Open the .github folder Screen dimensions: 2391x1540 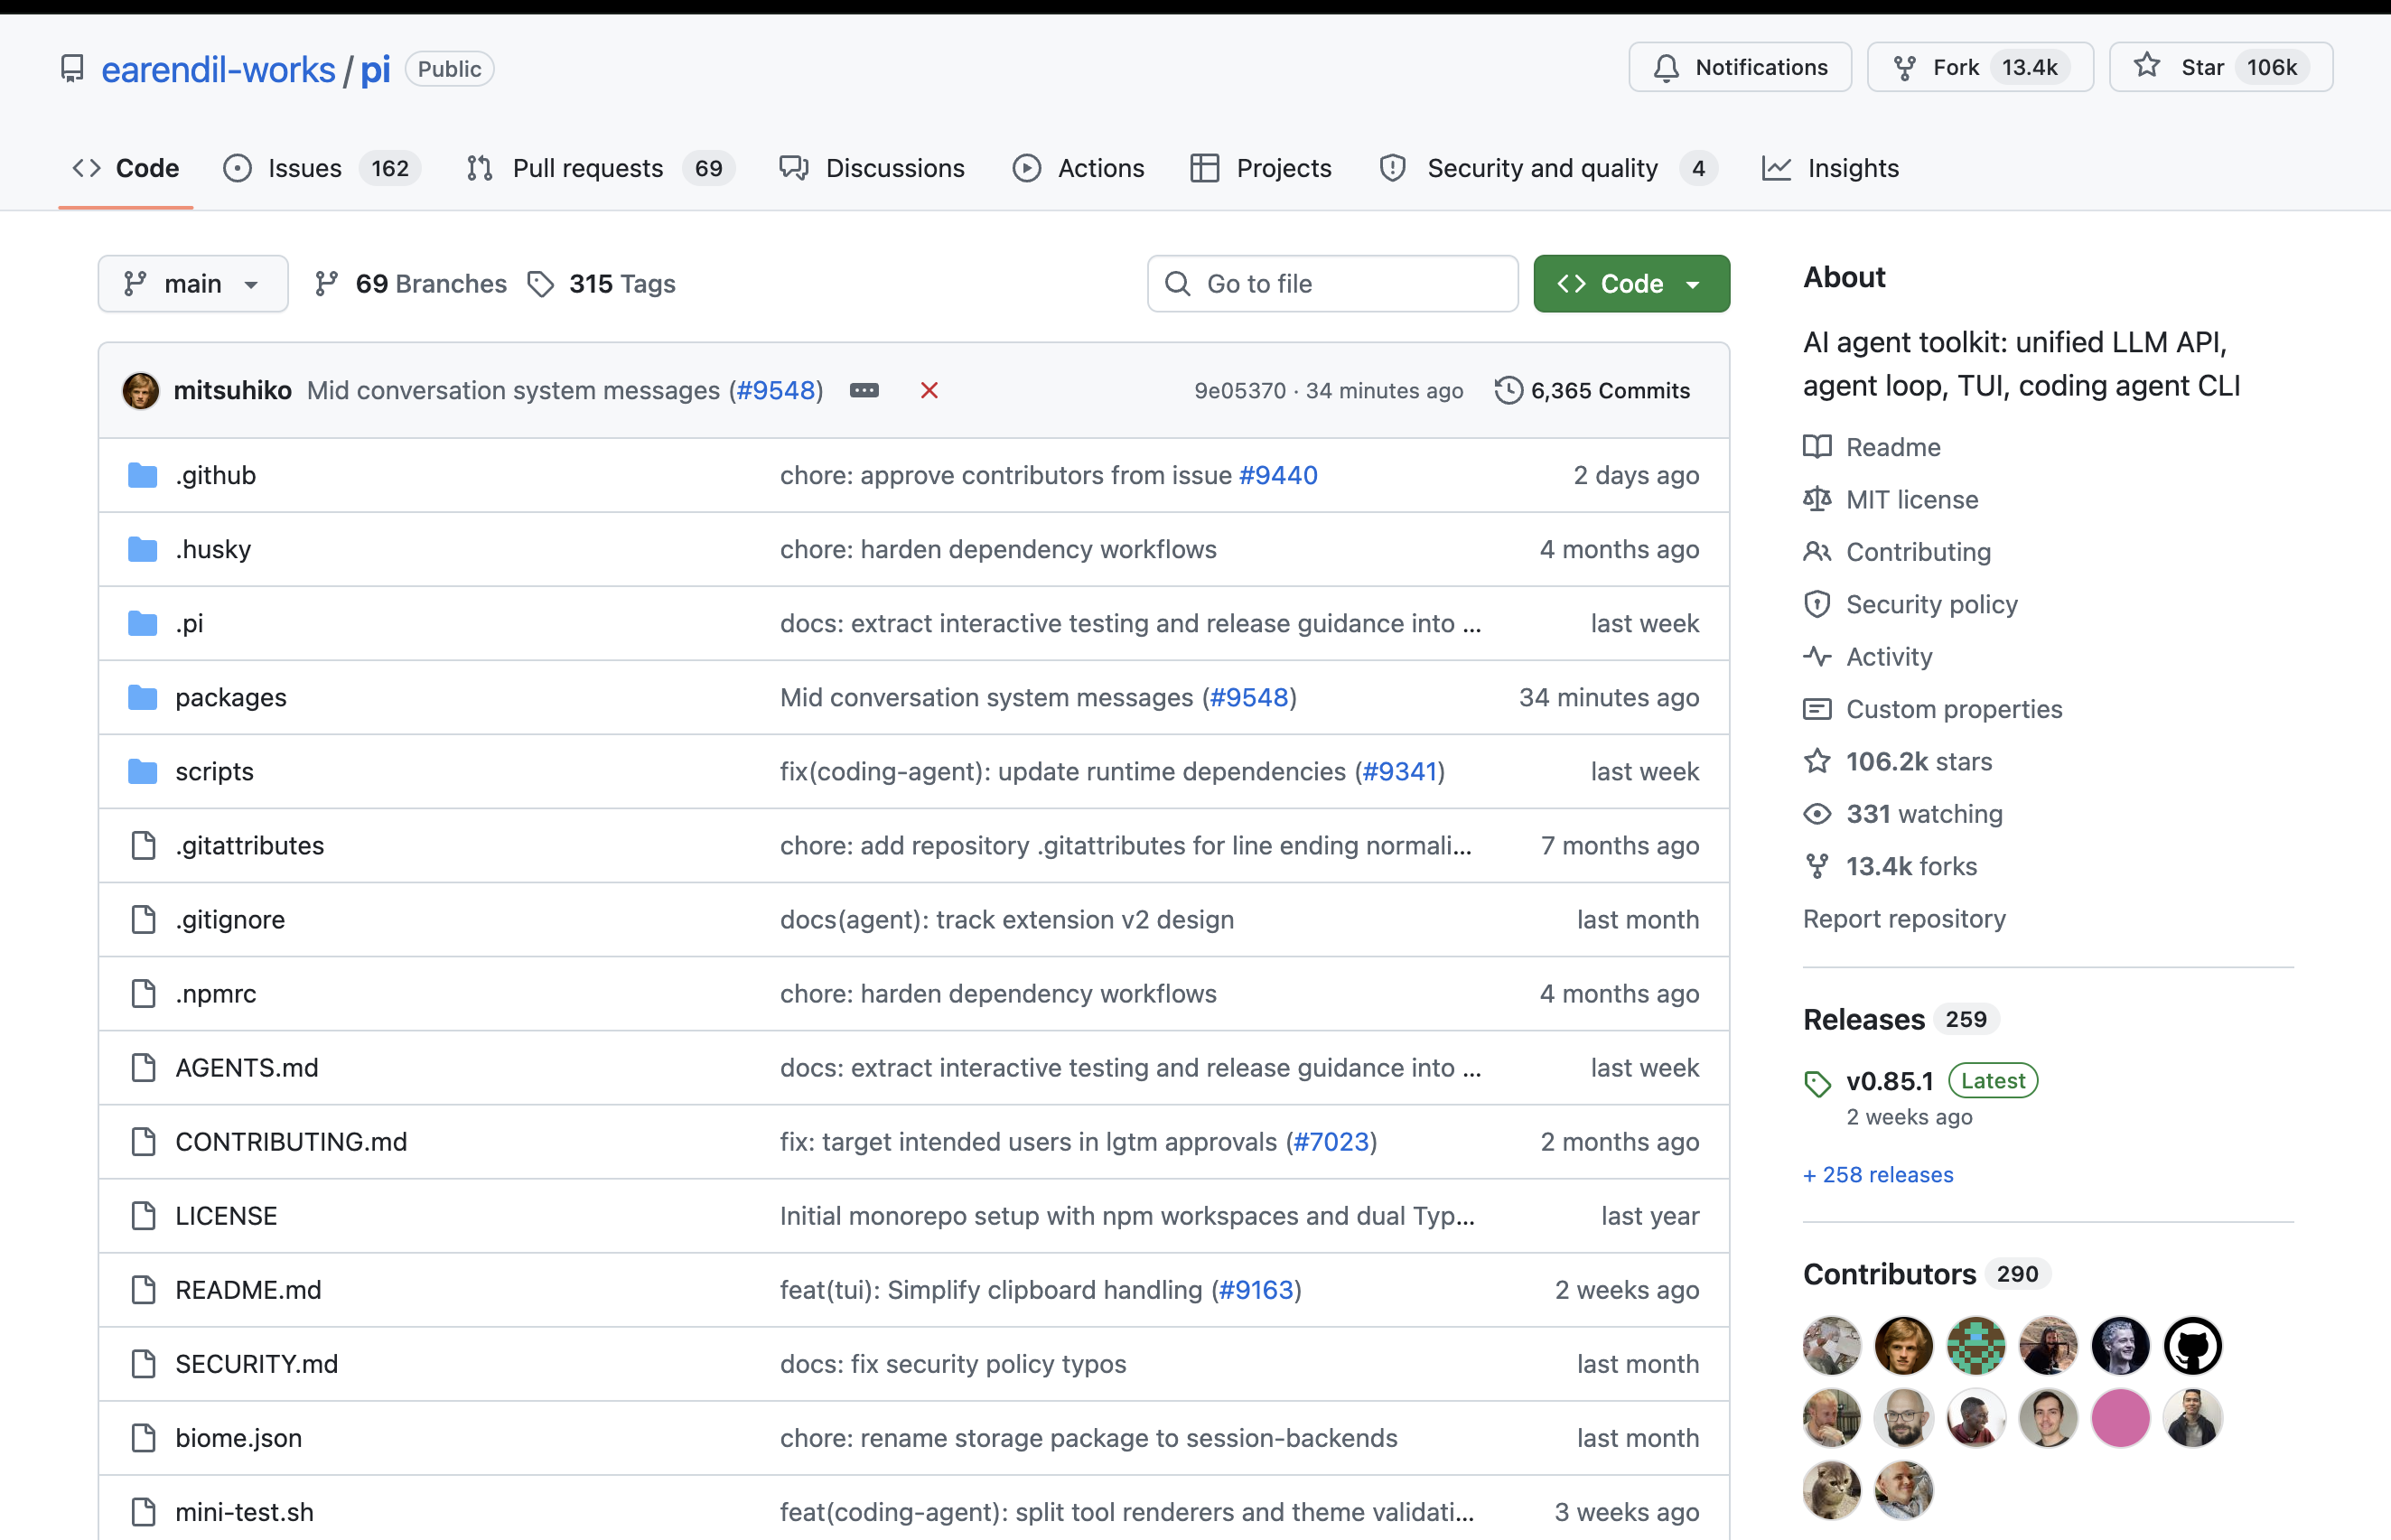(x=216, y=475)
